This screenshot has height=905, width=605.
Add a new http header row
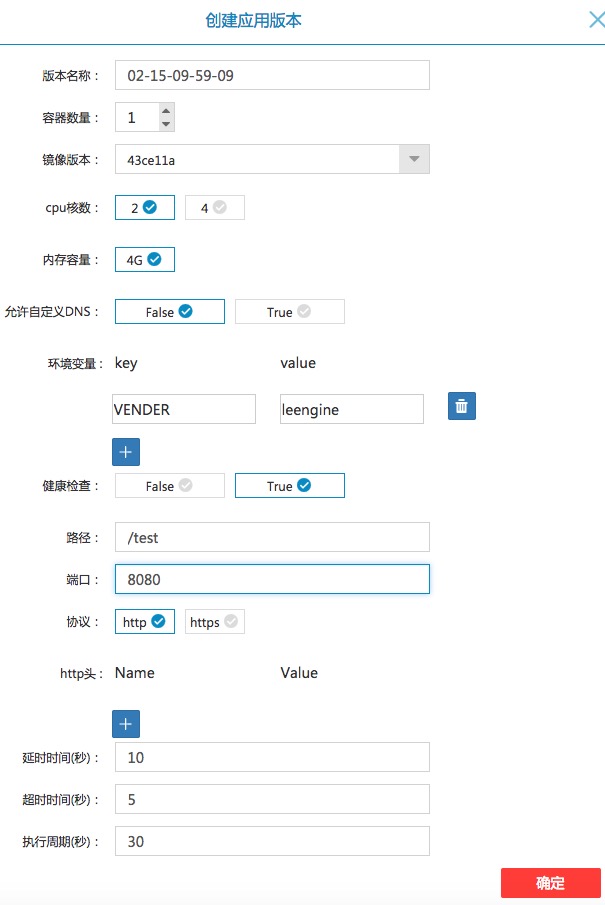point(125,723)
